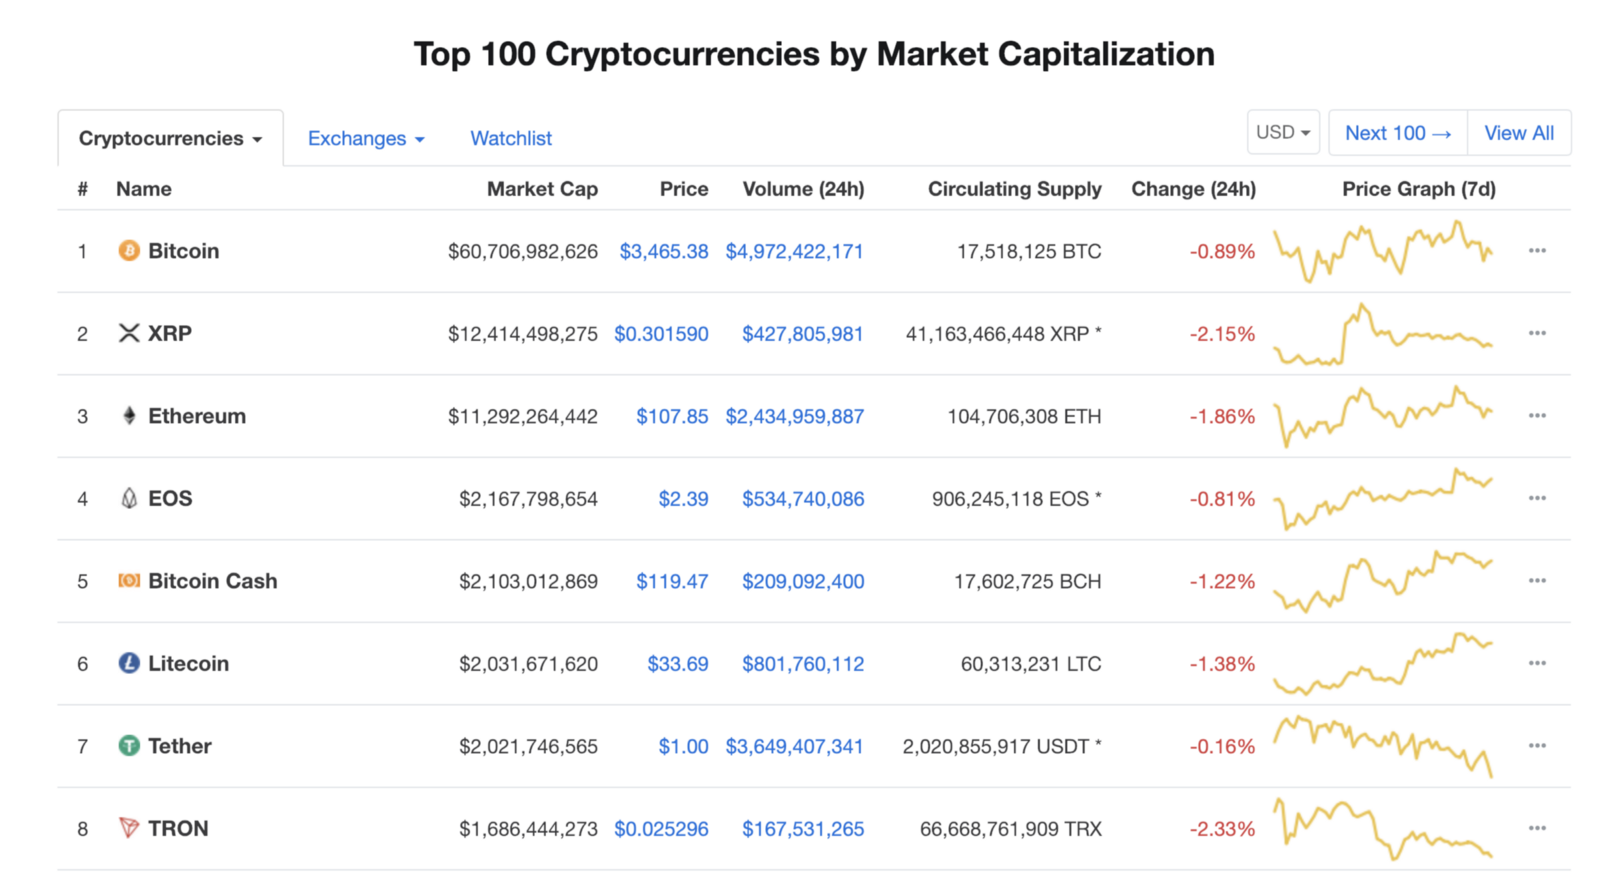Open the USD currency selector
The height and width of the screenshot is (877, 1600).
(1283, 133)
